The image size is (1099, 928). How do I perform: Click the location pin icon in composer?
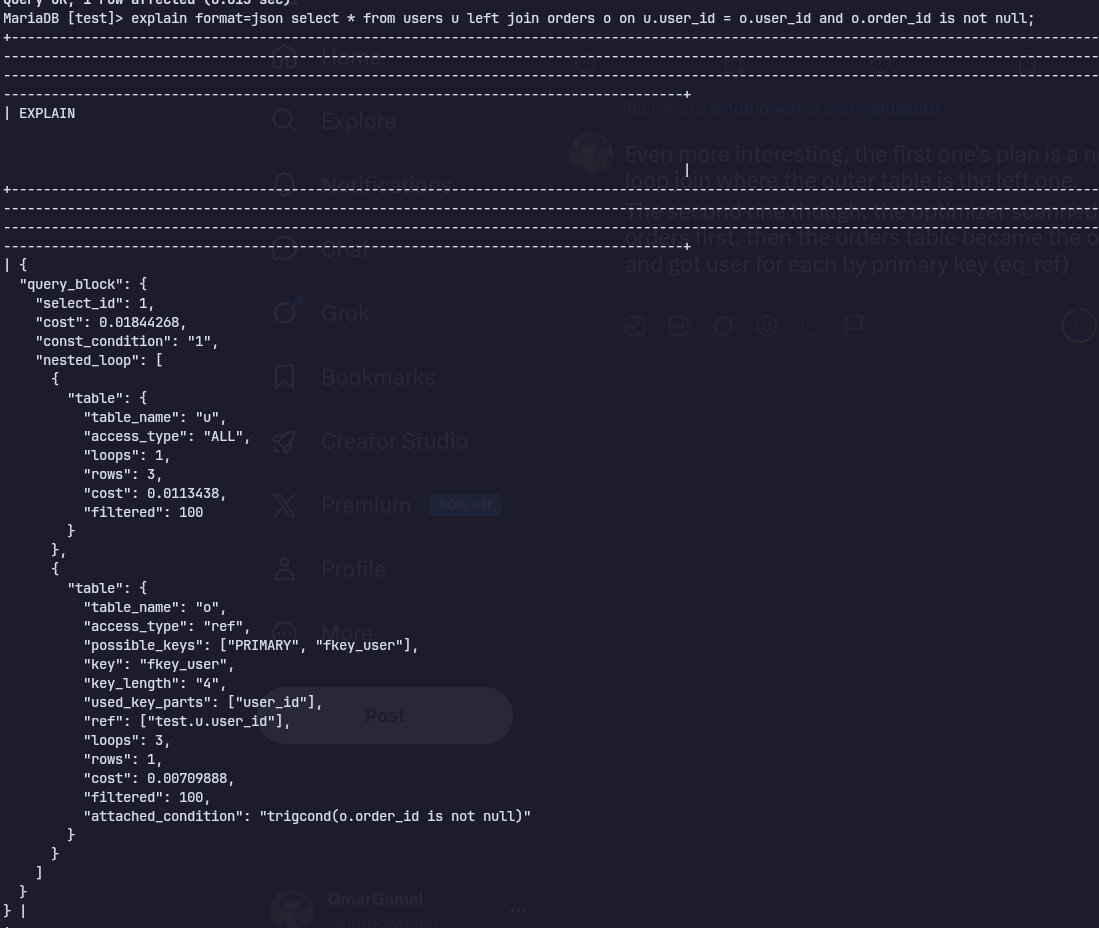[x=811, y=326]
